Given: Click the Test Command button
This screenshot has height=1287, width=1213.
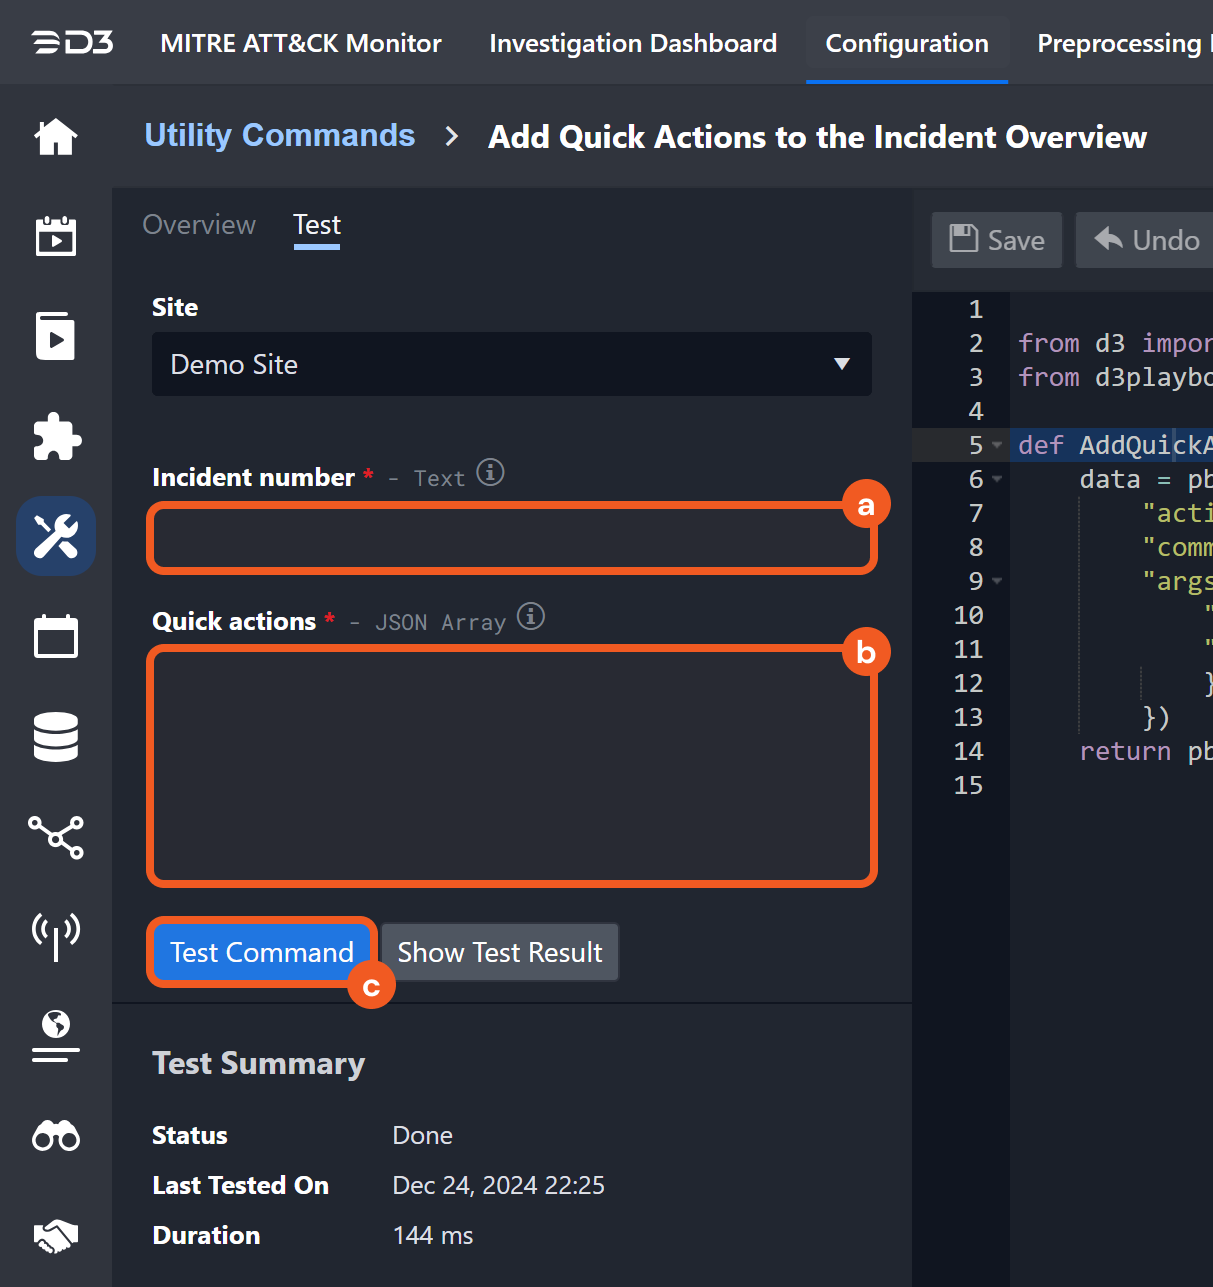Looking at the screenshot, I should pyautogui.click(x=262, y=952).
